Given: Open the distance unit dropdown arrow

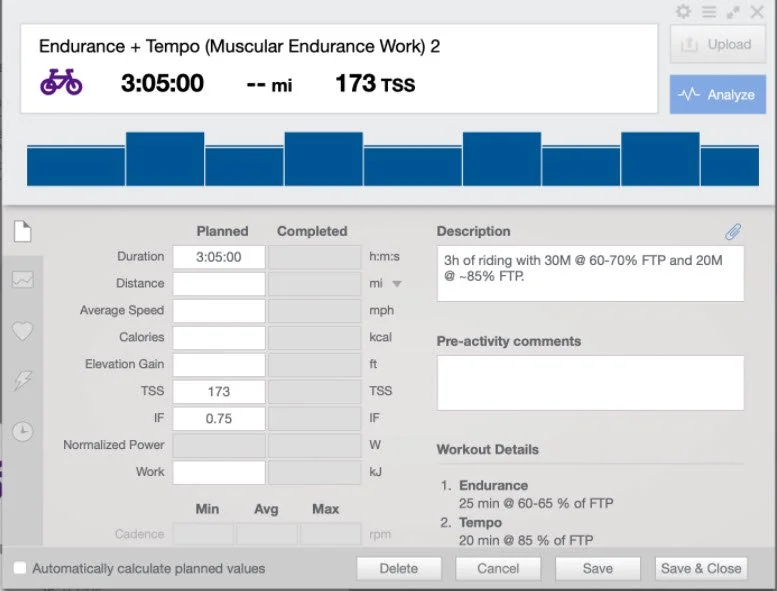Looking at the screenshot, I should tap(397, 284).
